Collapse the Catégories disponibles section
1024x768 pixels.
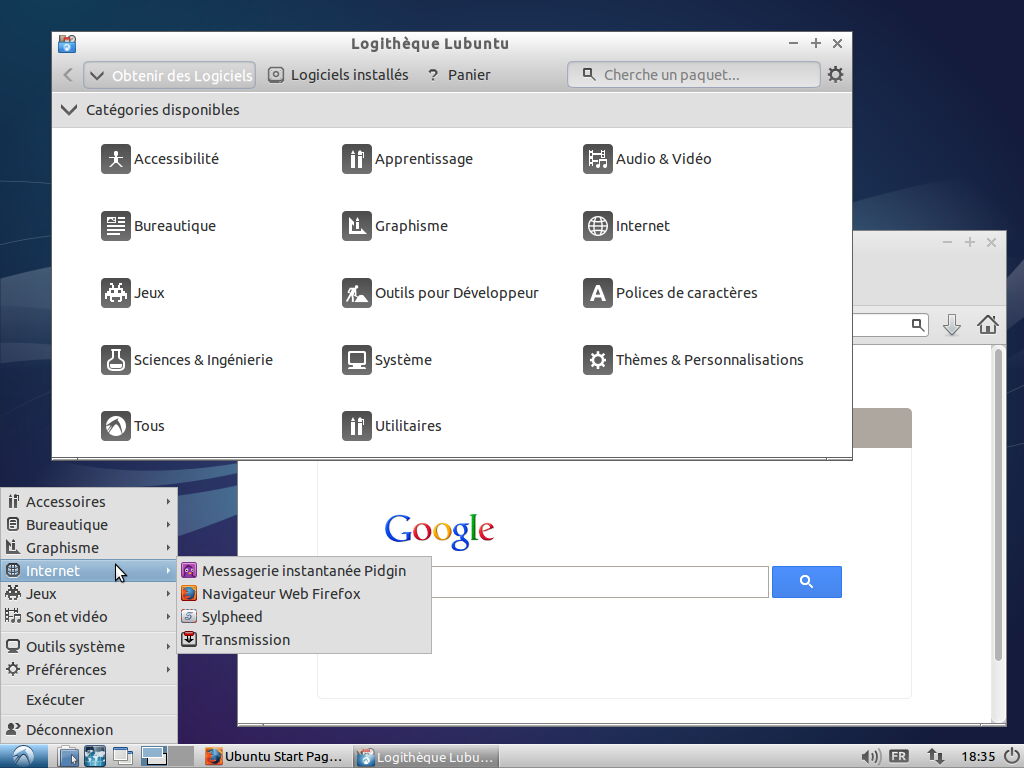pyautogui.click(x=69, y=110)
